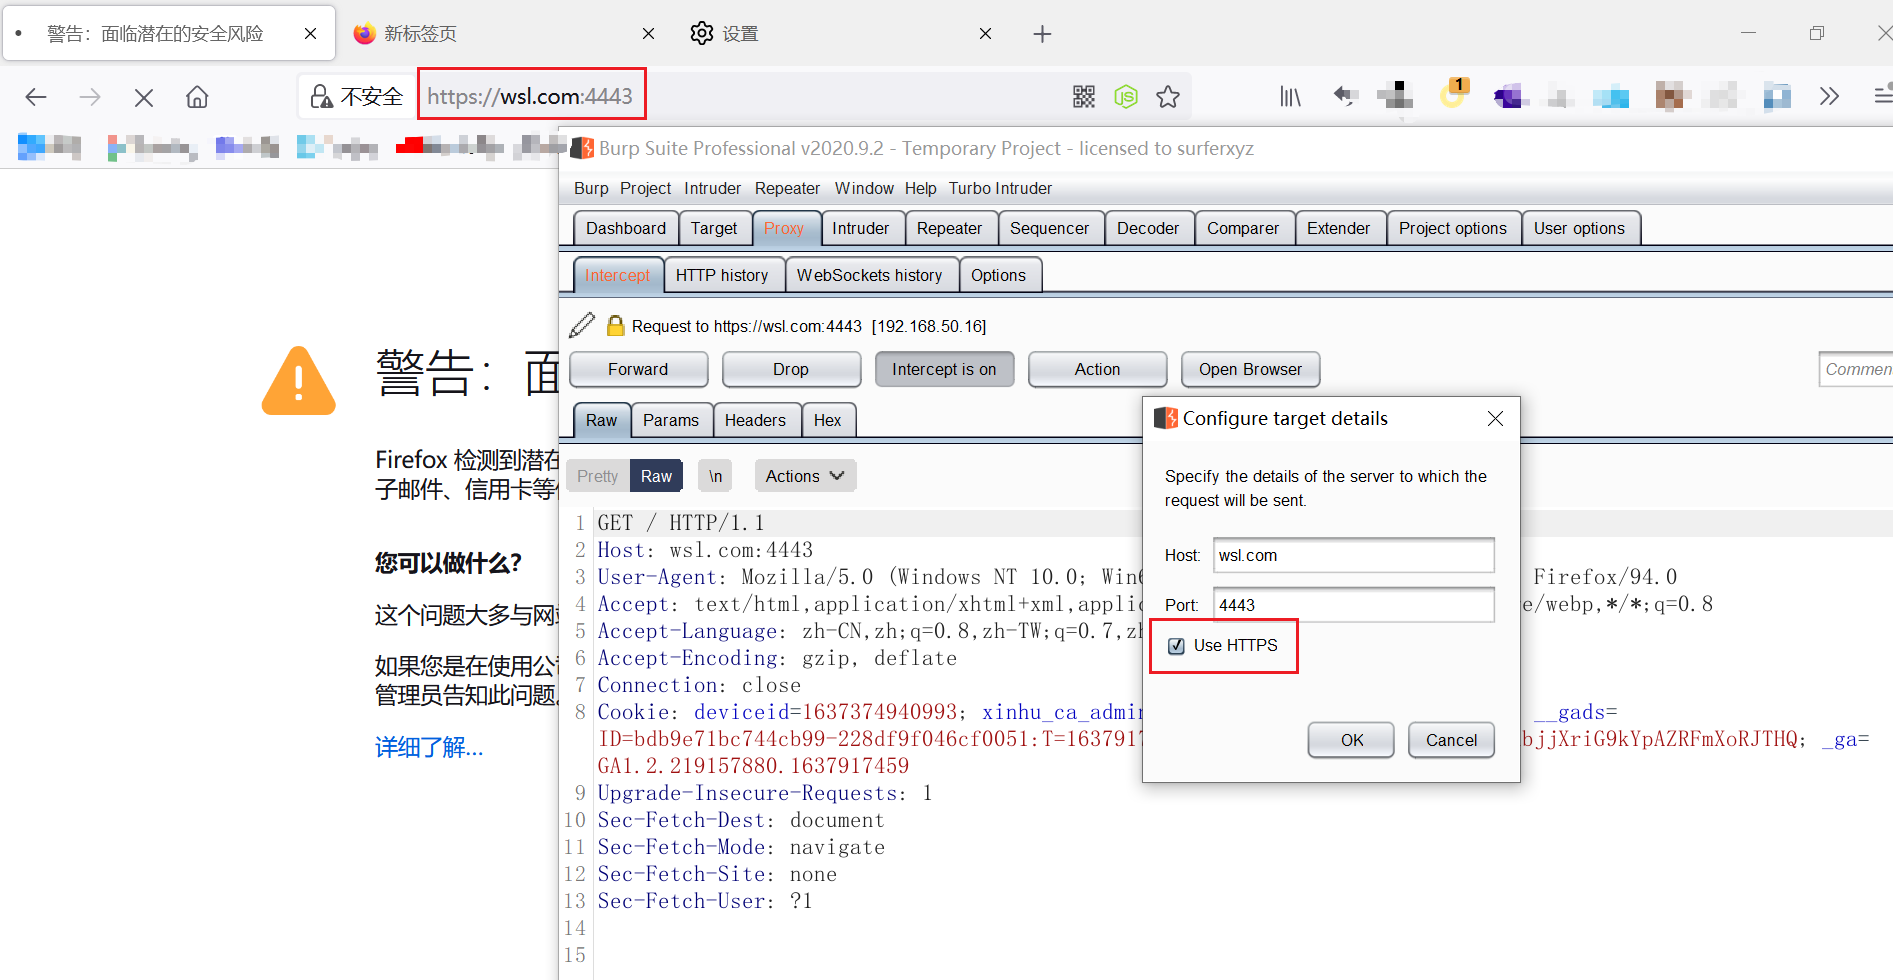Click the Port input field
Screen dimensions: 1893x980
tap(1354, 605)
